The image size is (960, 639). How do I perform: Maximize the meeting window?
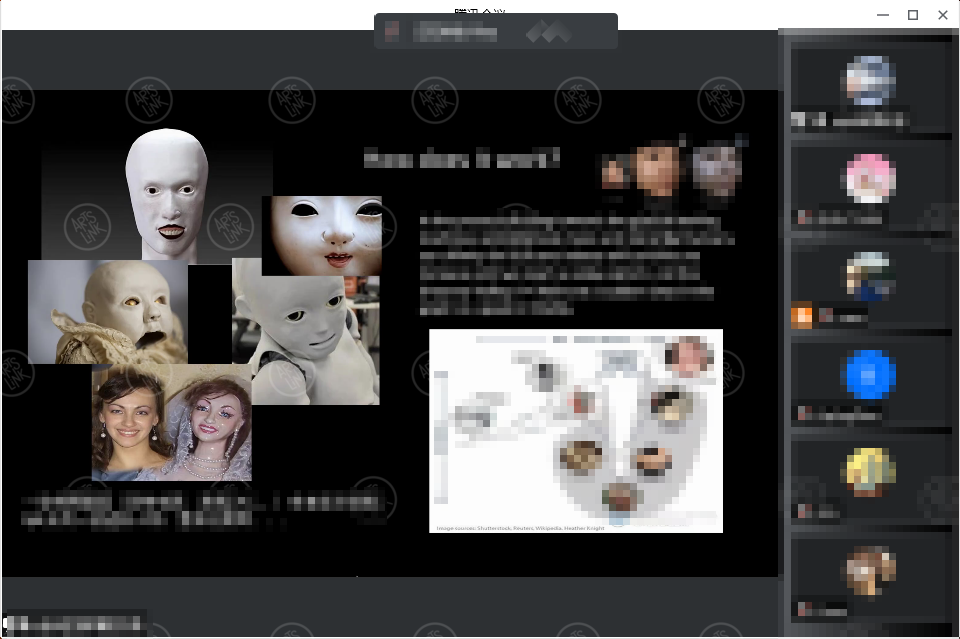(x=913, y=15)
